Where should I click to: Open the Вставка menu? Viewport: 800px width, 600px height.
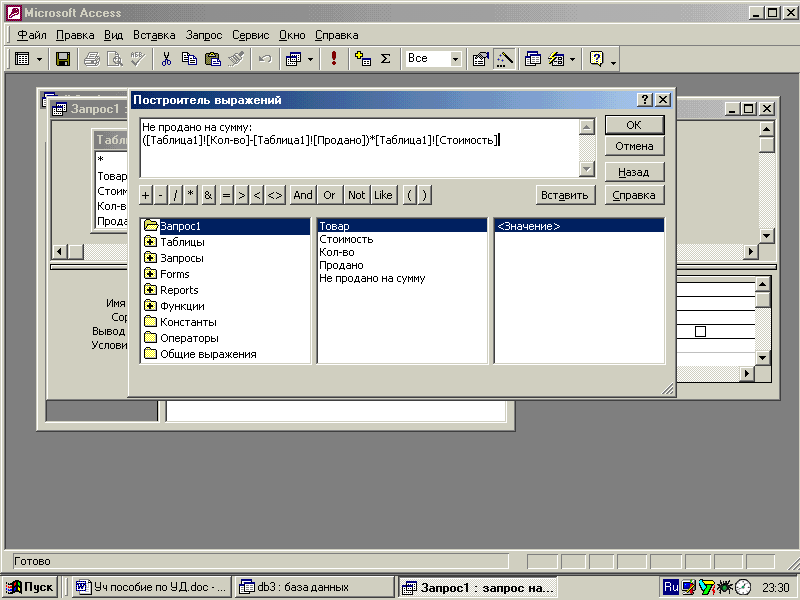[x=154, y=35]
